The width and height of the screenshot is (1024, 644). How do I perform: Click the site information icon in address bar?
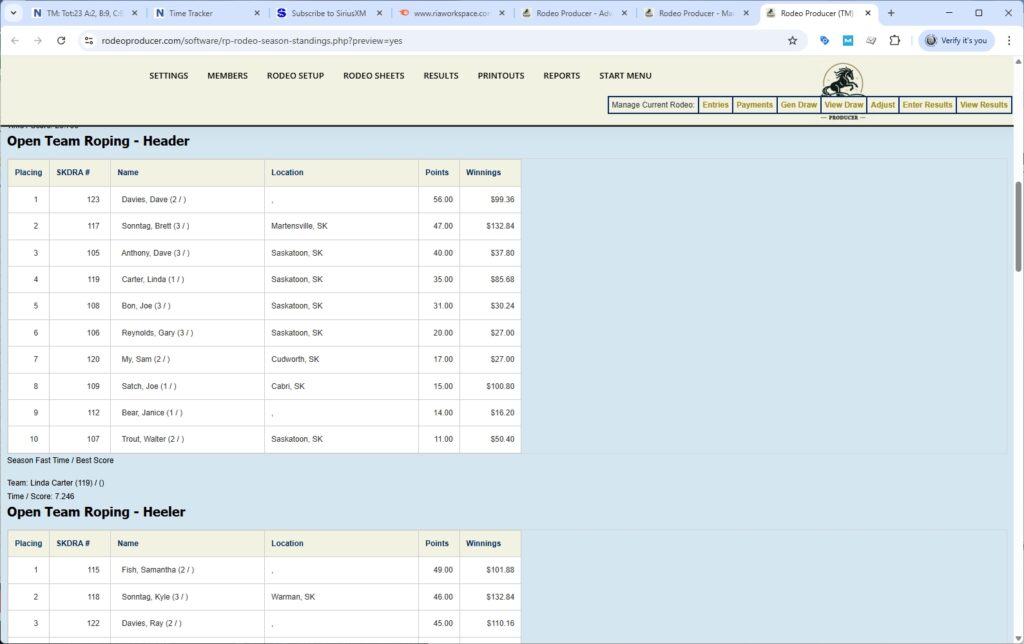[x=89, y=41]
